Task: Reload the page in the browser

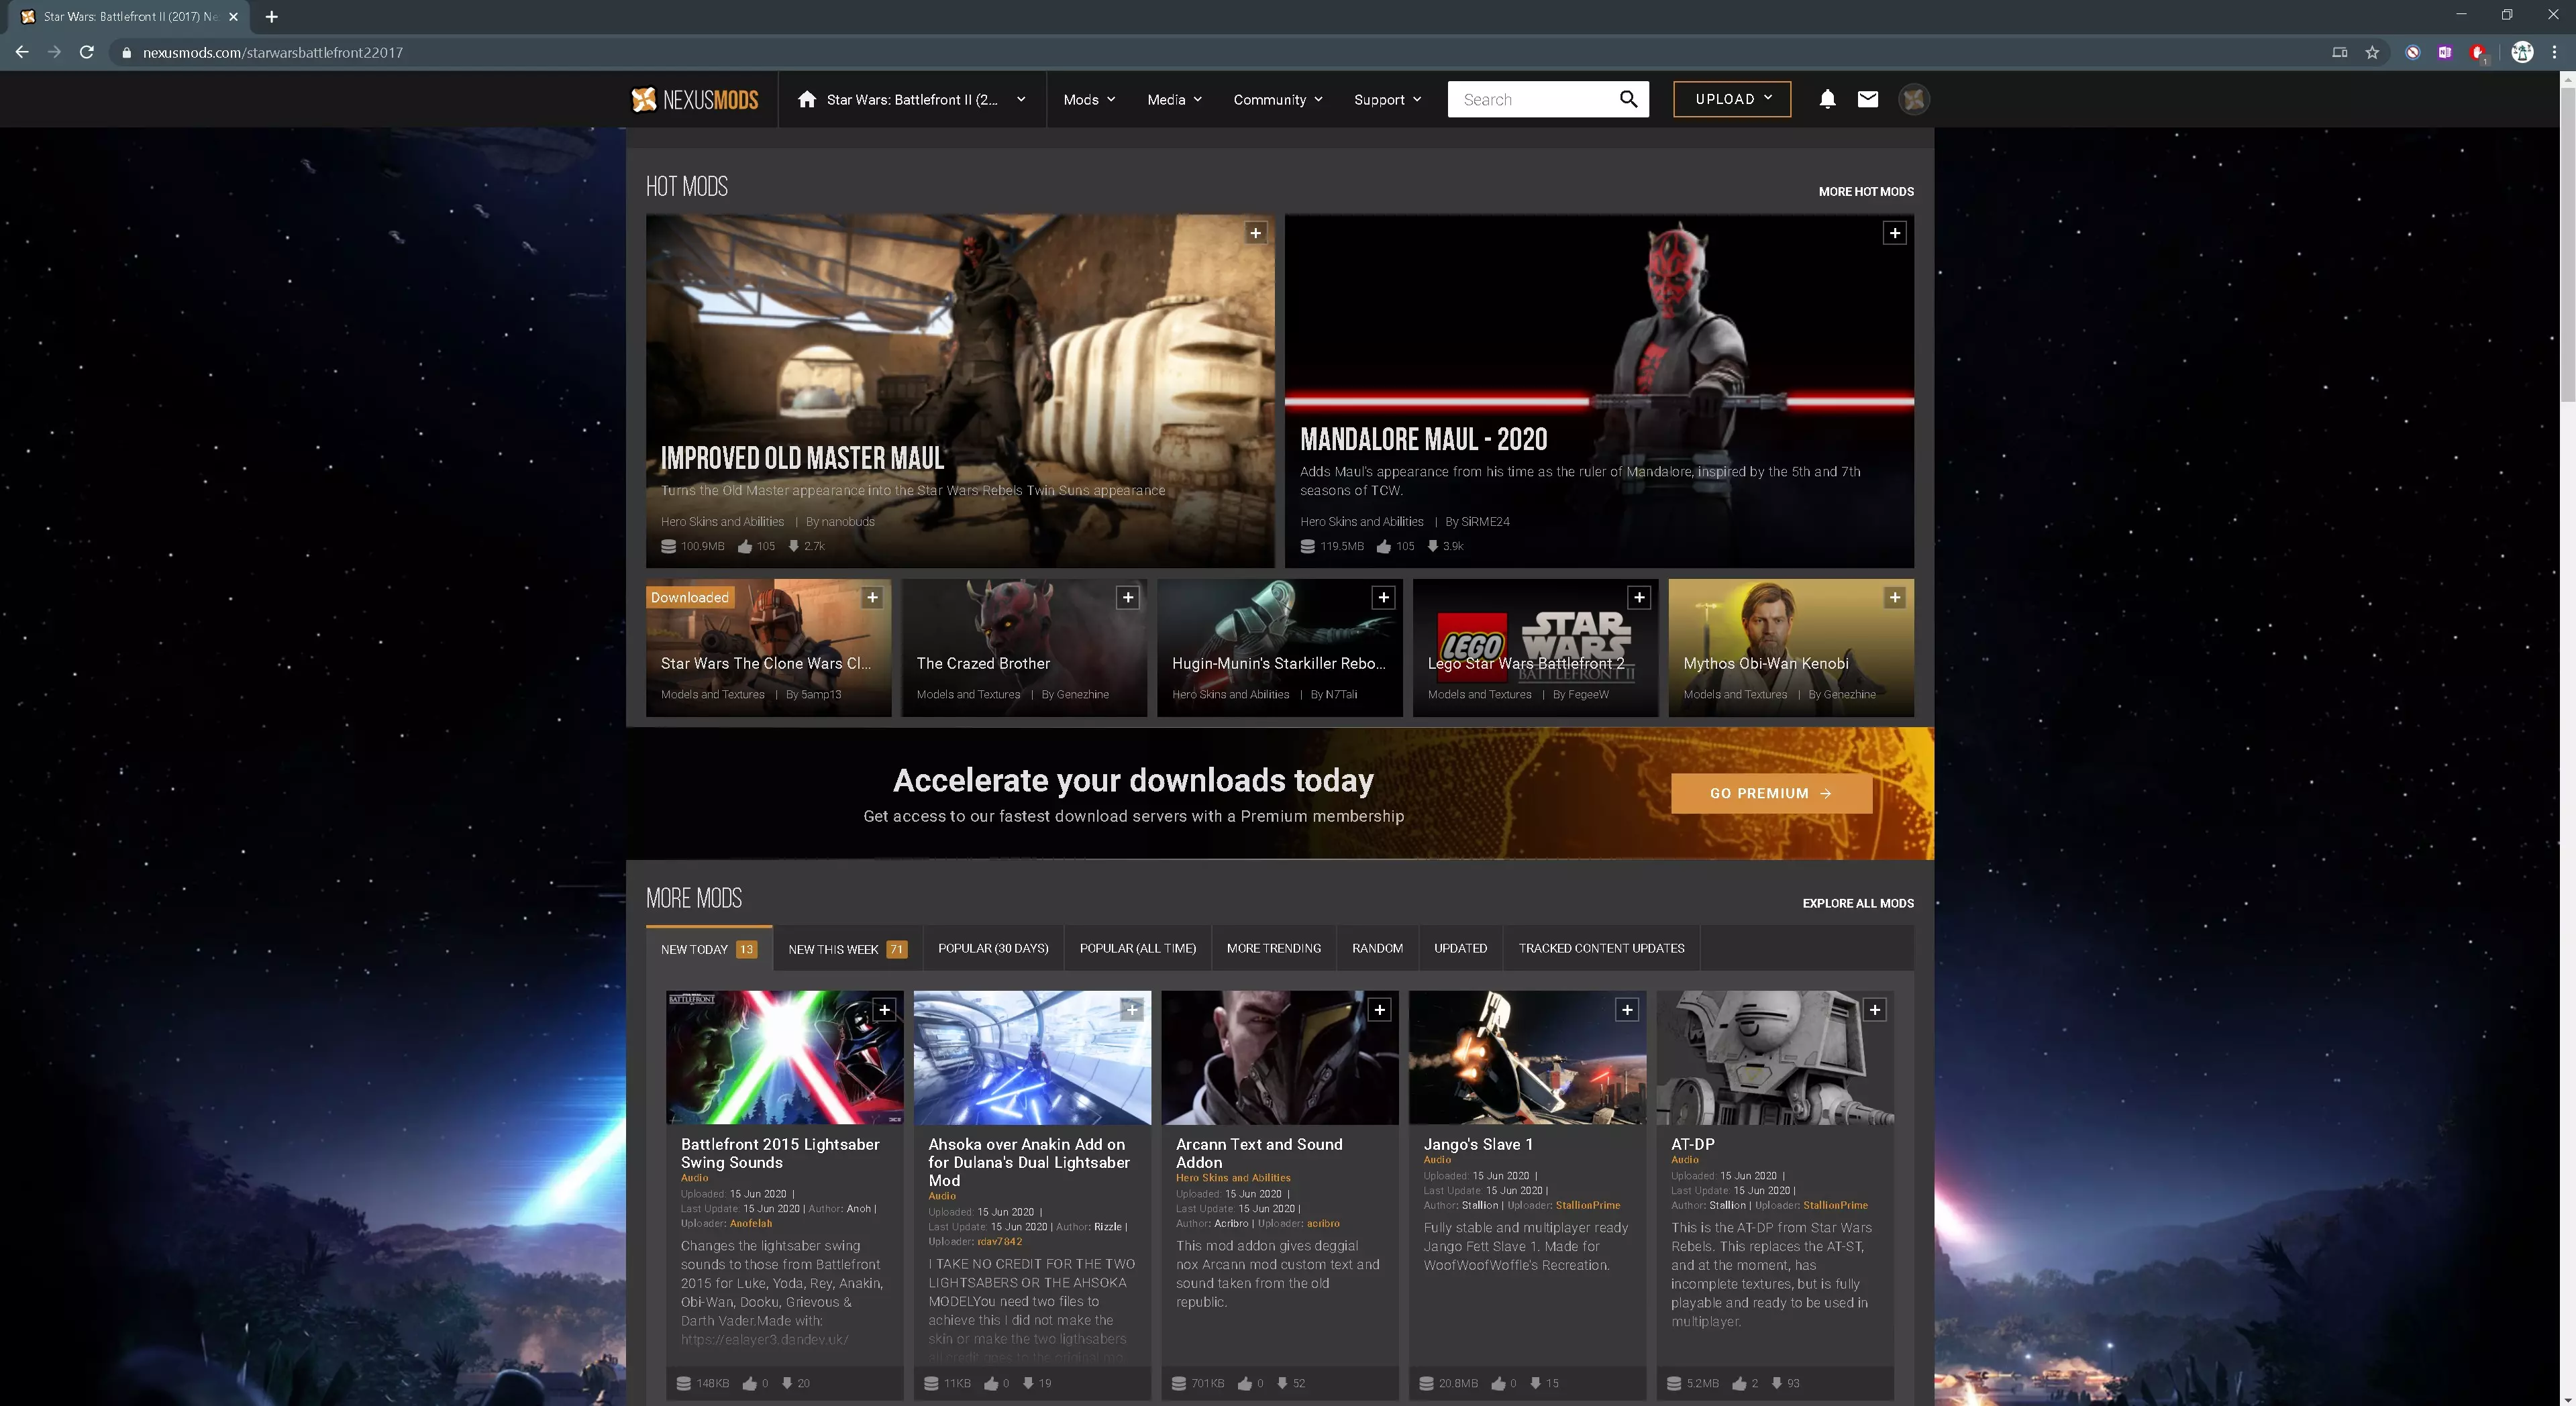Action: coord(87,52)
